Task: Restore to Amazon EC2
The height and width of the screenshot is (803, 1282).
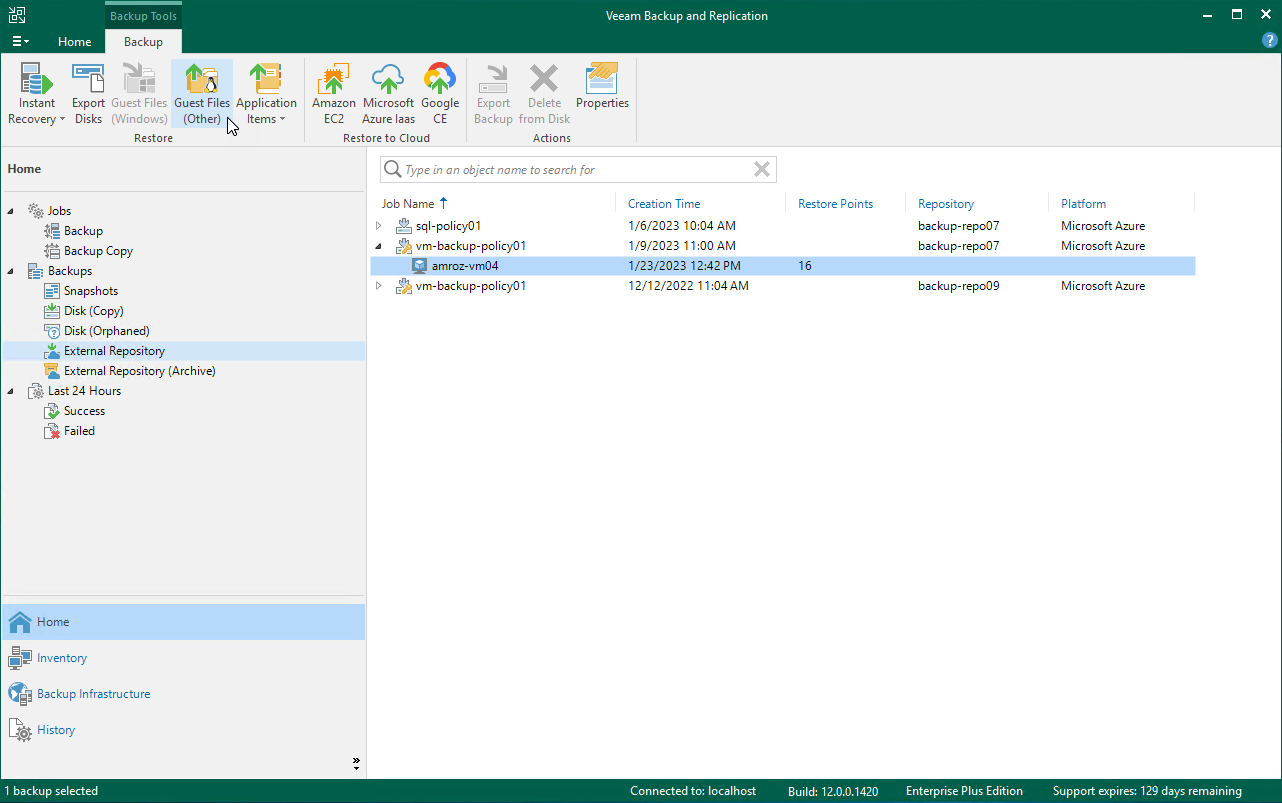Action: [x=333, y=94]
